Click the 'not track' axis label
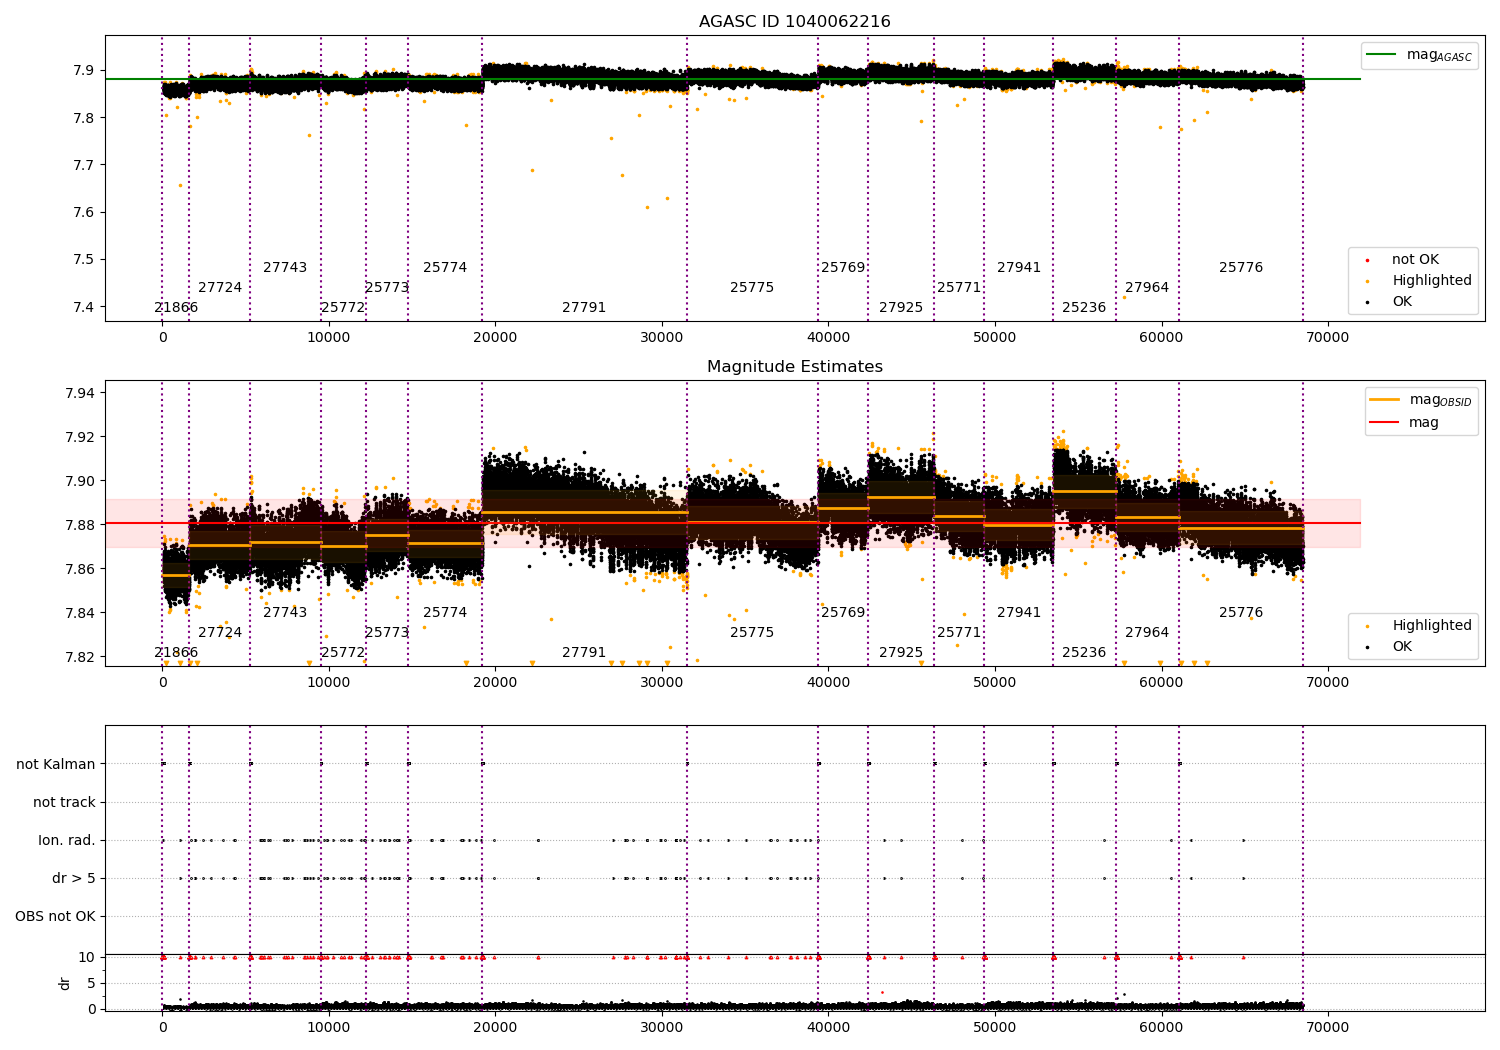Image resolution: width=1500 pixels, height=1050 pixels. point(64,802)
